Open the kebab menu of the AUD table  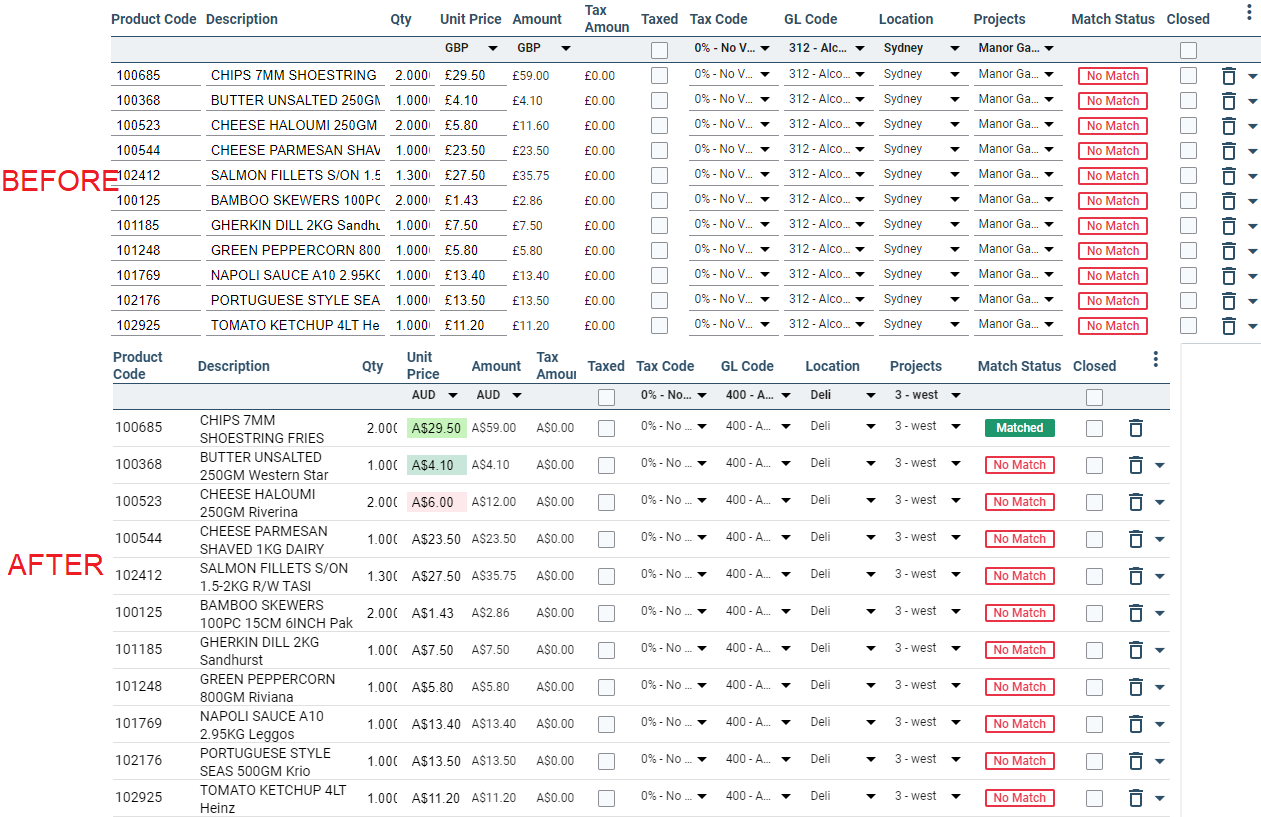(x=1156, y=359)
